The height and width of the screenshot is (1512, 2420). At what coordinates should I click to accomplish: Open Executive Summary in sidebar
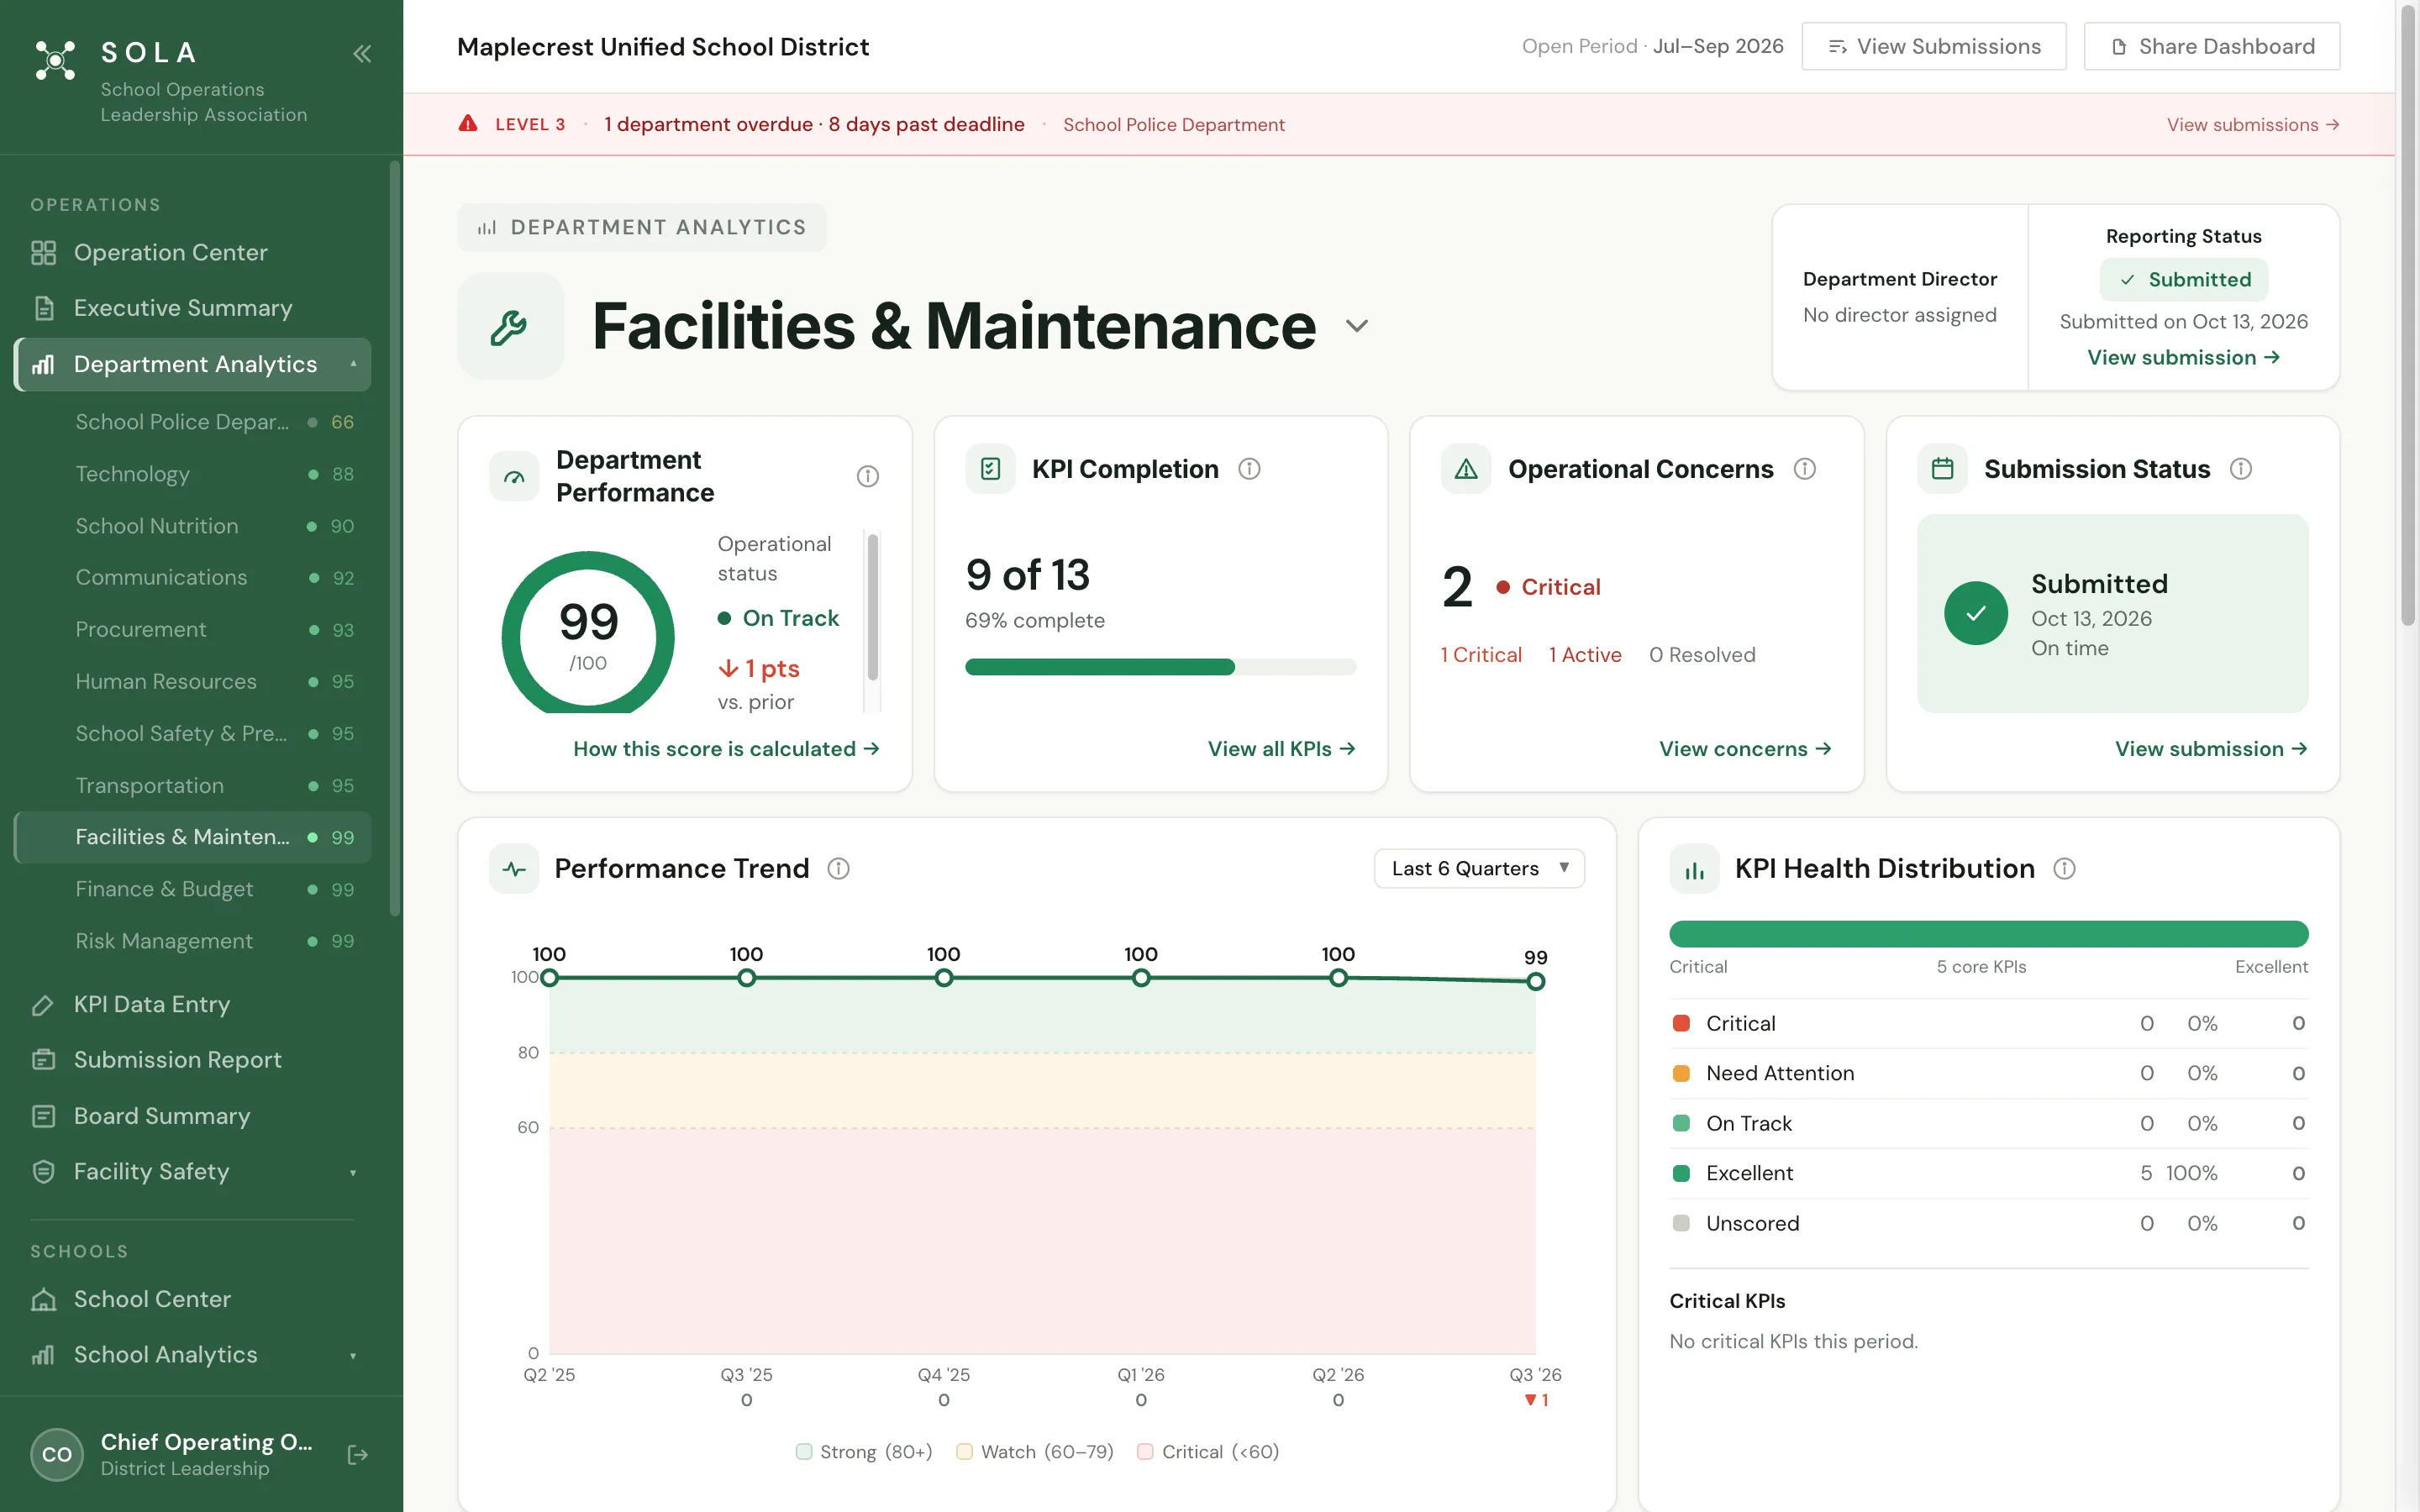pyautogui.click(x=193, y=308)
